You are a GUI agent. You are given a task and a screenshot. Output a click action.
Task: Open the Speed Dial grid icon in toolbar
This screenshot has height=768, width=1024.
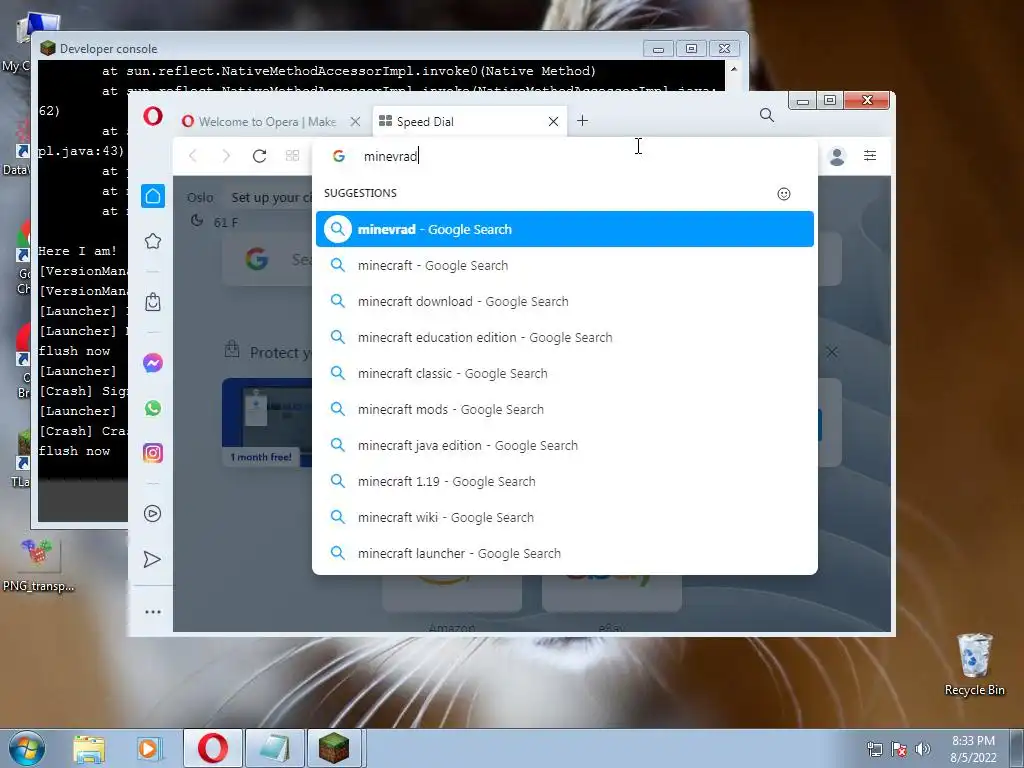293,155
